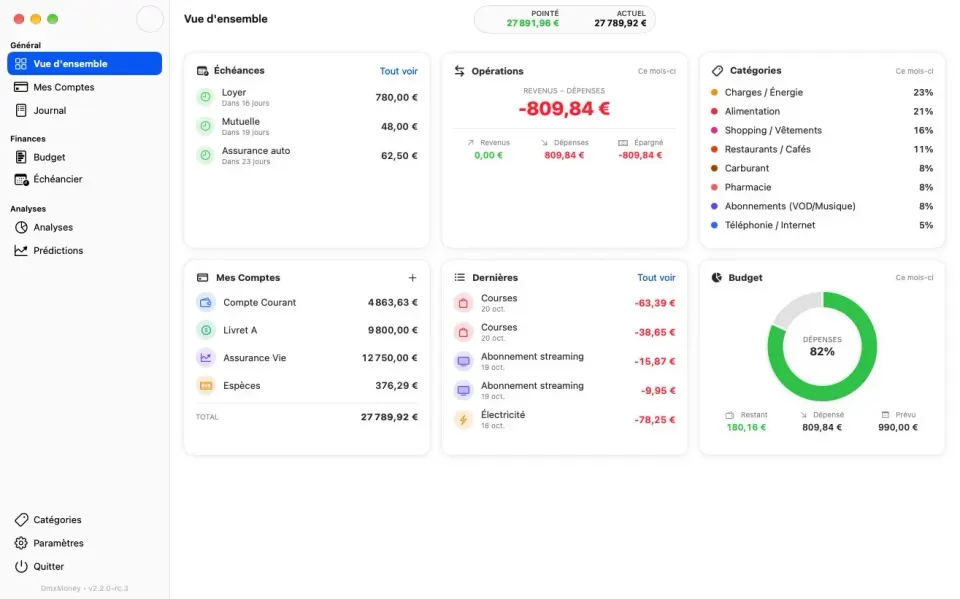Add an account with the plus button
The image size is (960, 599).
(413, 277)
